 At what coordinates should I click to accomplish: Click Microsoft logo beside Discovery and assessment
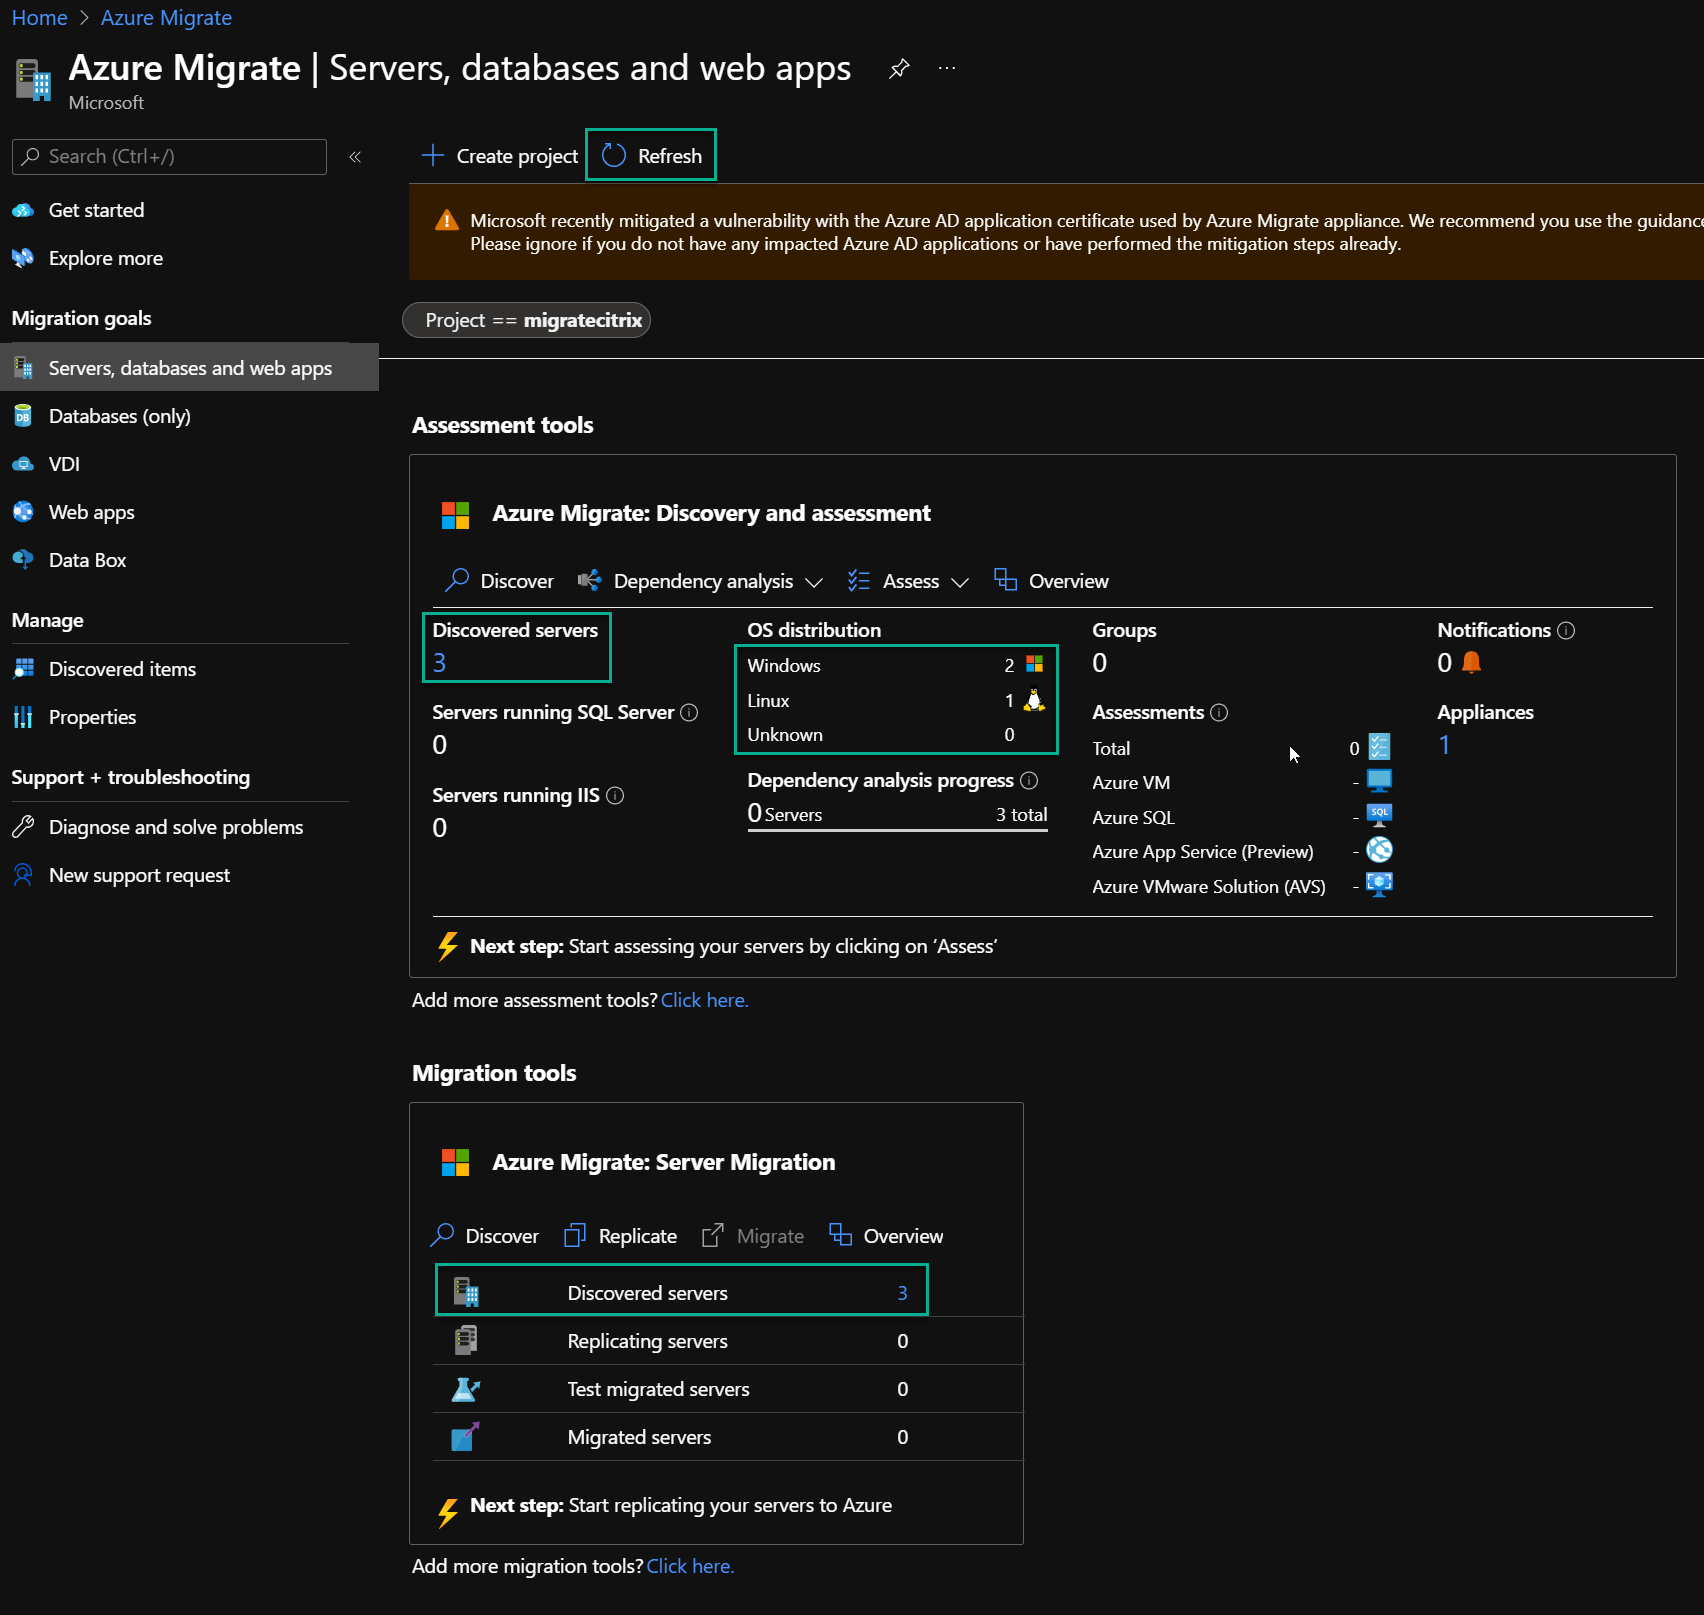pyautogui.click(x=455, y=515)
